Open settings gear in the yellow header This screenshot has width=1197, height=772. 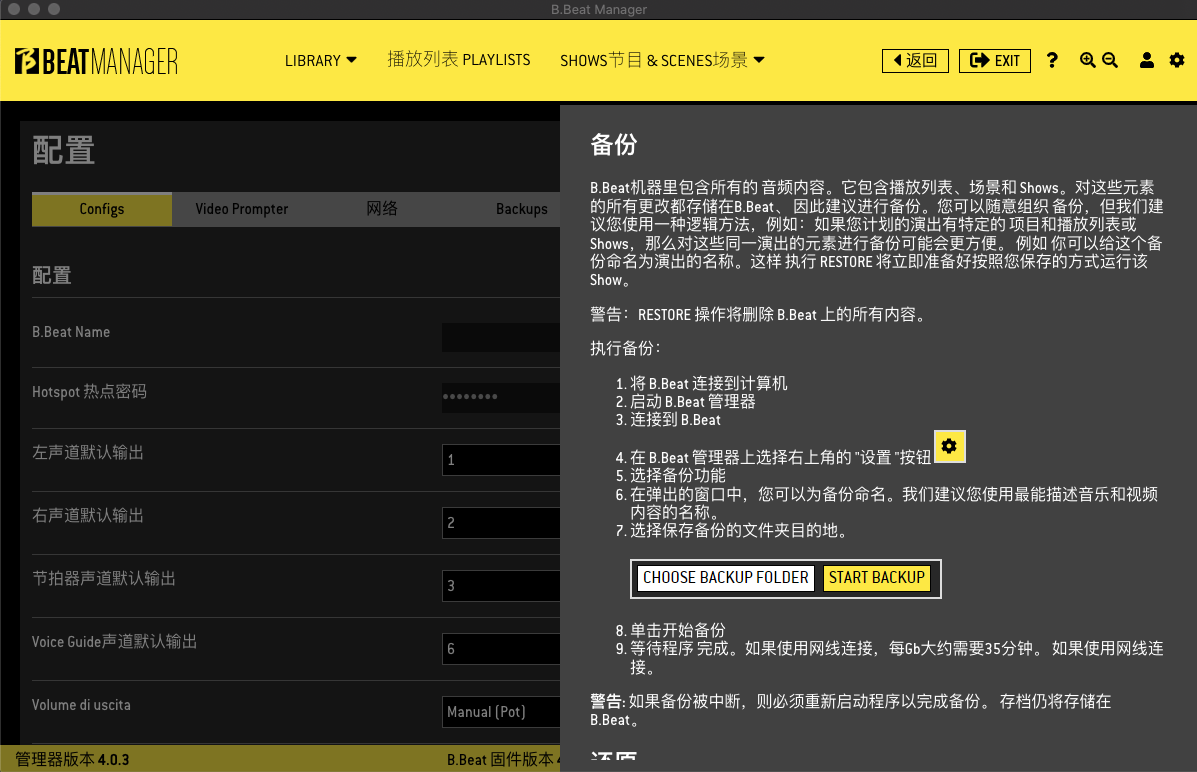pos(1177,60)
